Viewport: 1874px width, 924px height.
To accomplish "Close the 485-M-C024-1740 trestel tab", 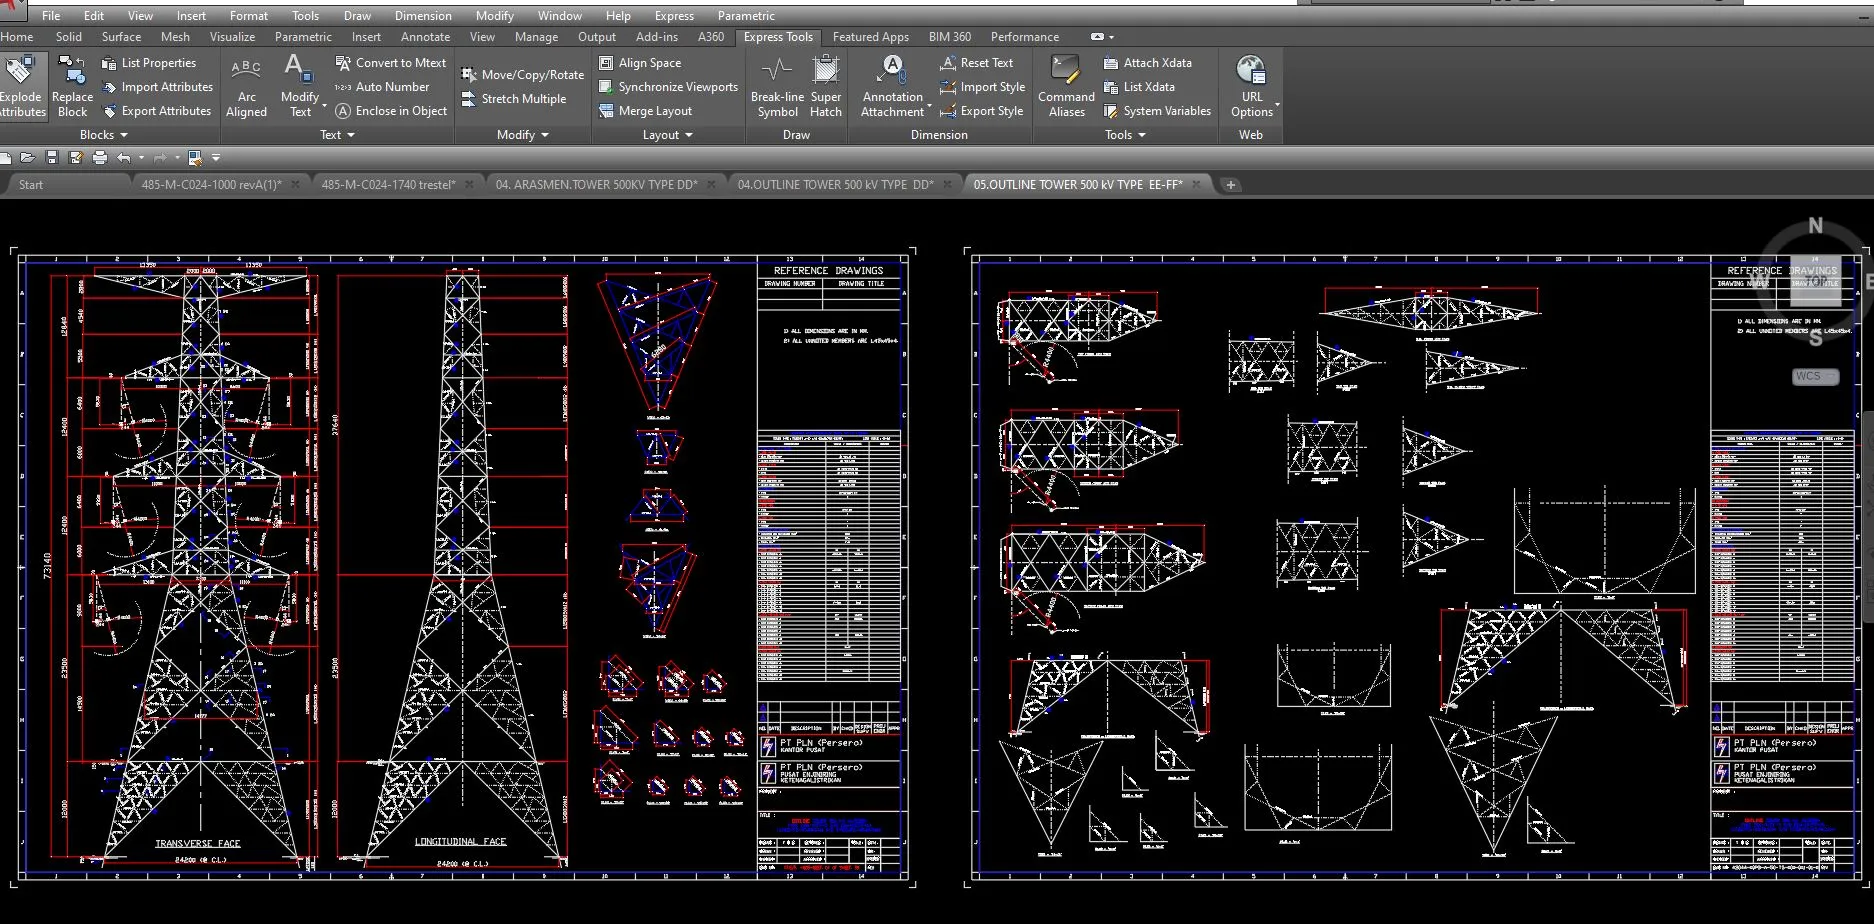I will coord(469,185).
